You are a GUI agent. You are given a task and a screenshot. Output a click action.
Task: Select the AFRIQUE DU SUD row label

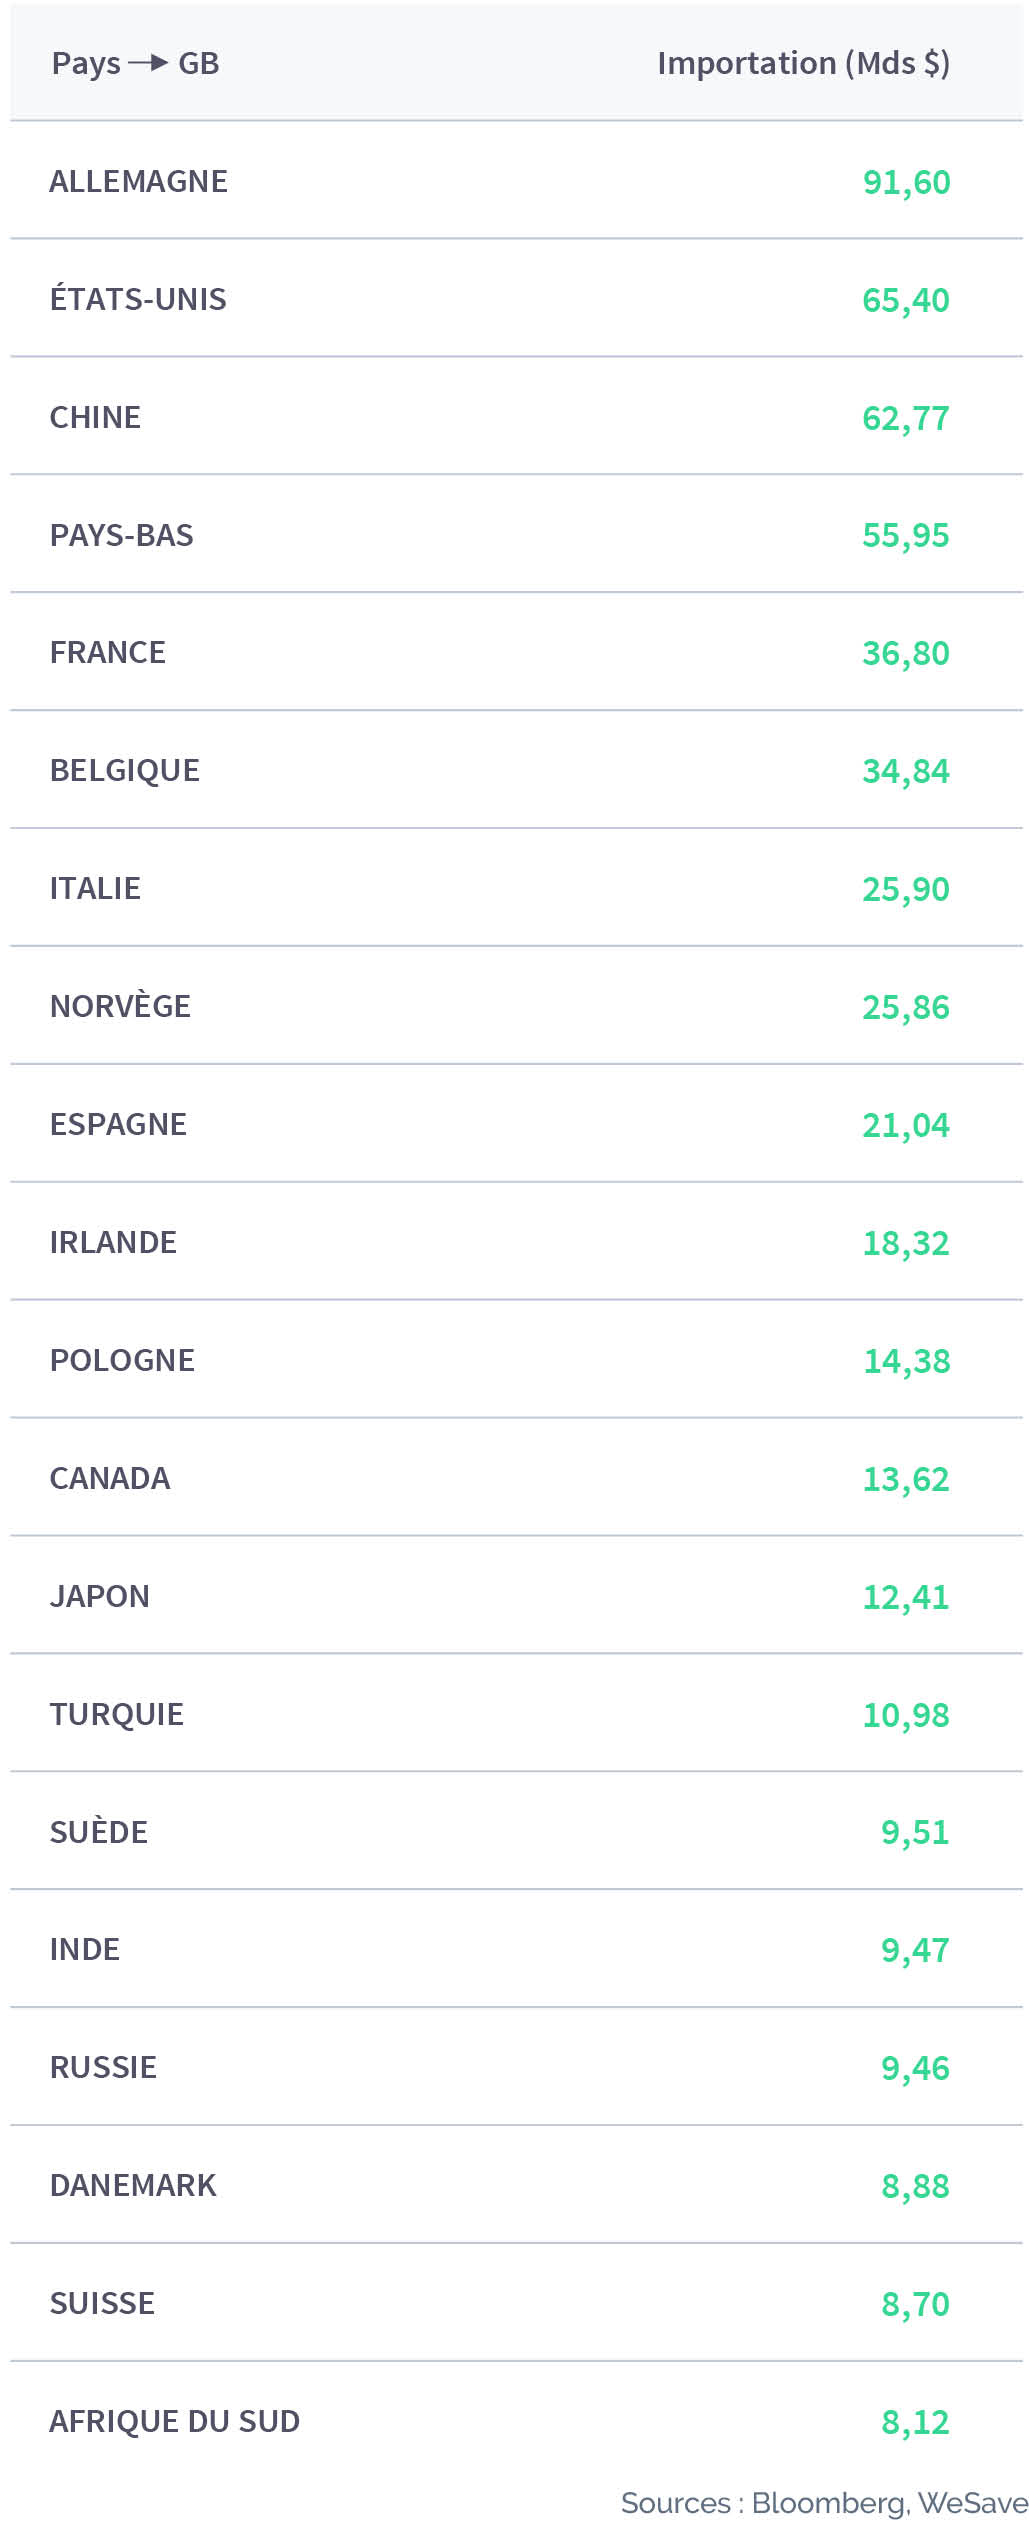[175, 2421]
